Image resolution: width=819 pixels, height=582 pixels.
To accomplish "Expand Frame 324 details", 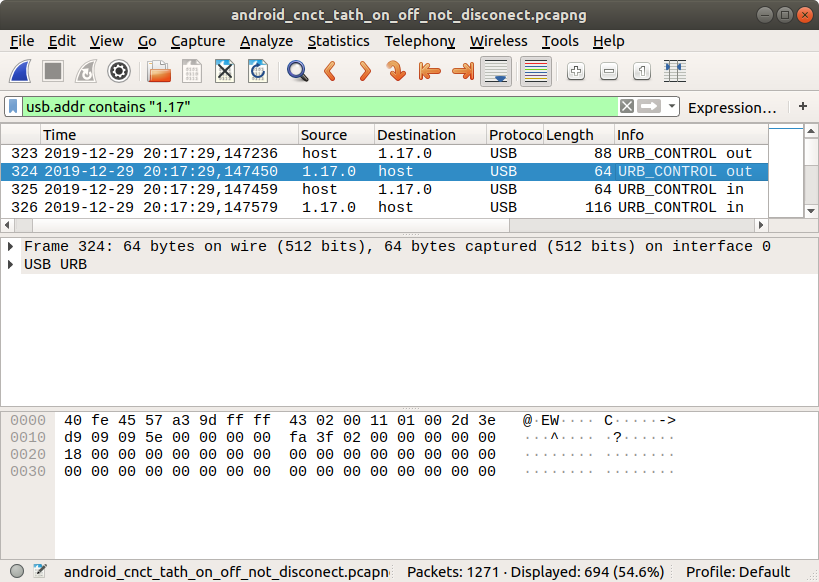I will coord(10,246).
